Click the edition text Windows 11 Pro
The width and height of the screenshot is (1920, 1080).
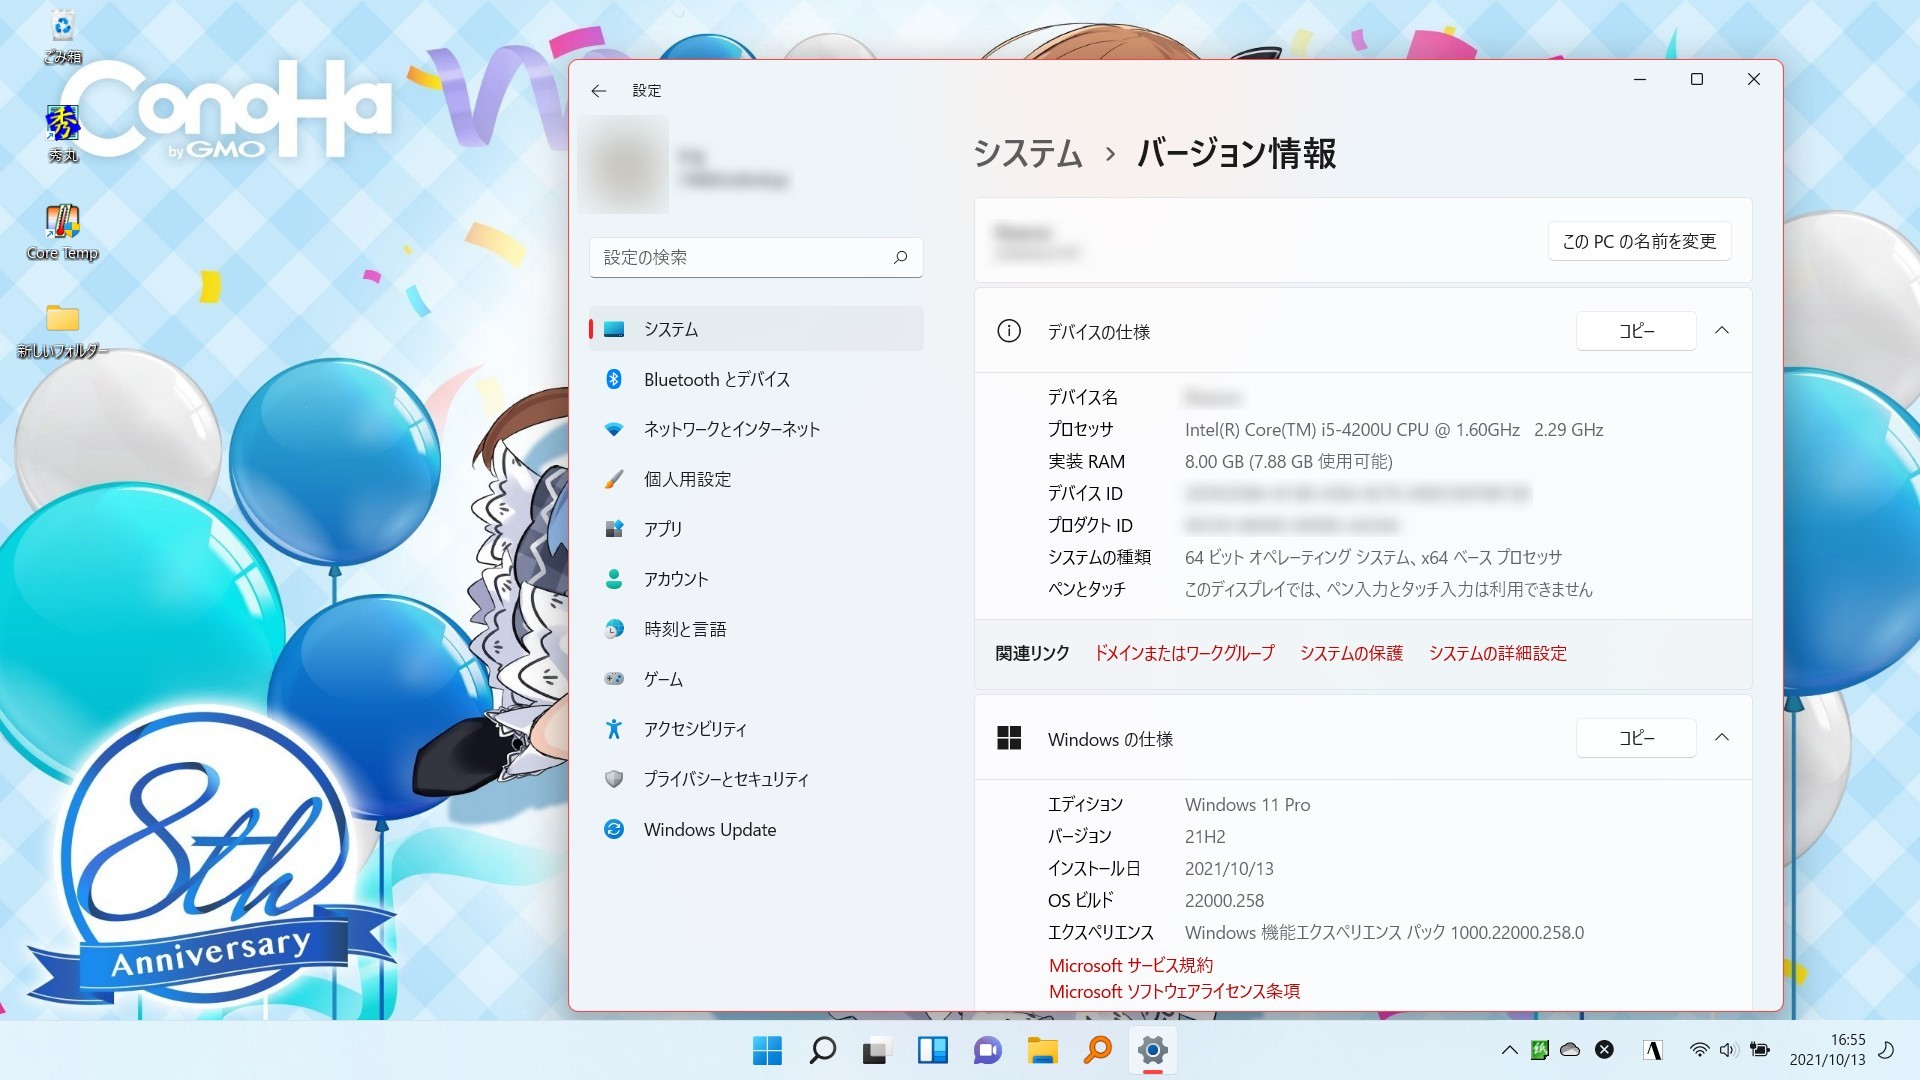pos(1247,805)
